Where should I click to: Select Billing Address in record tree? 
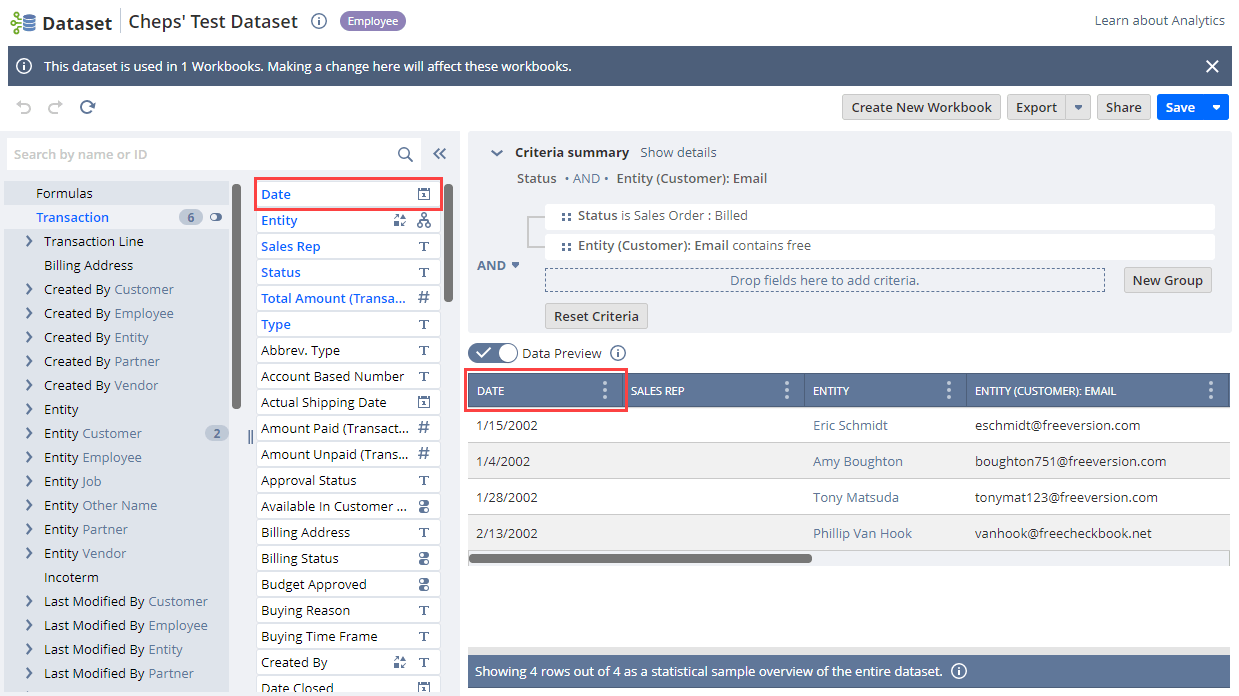point(88,265)
